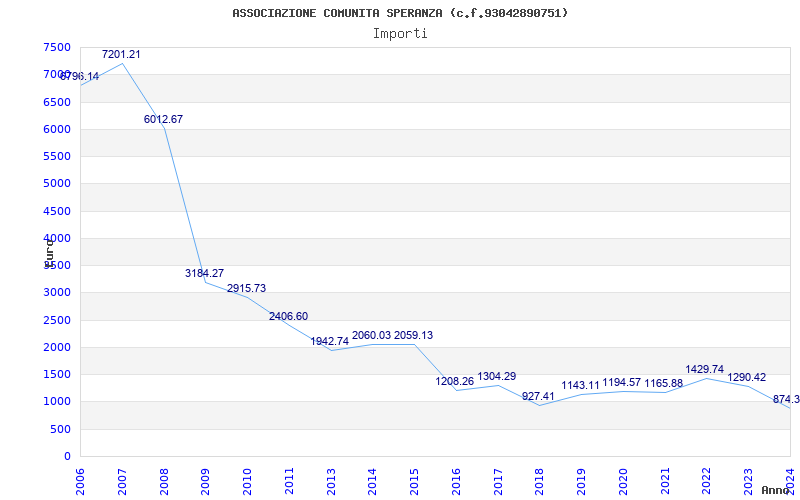
Task: Click the 6500 y-axis tick label
Action: (57, 102)
